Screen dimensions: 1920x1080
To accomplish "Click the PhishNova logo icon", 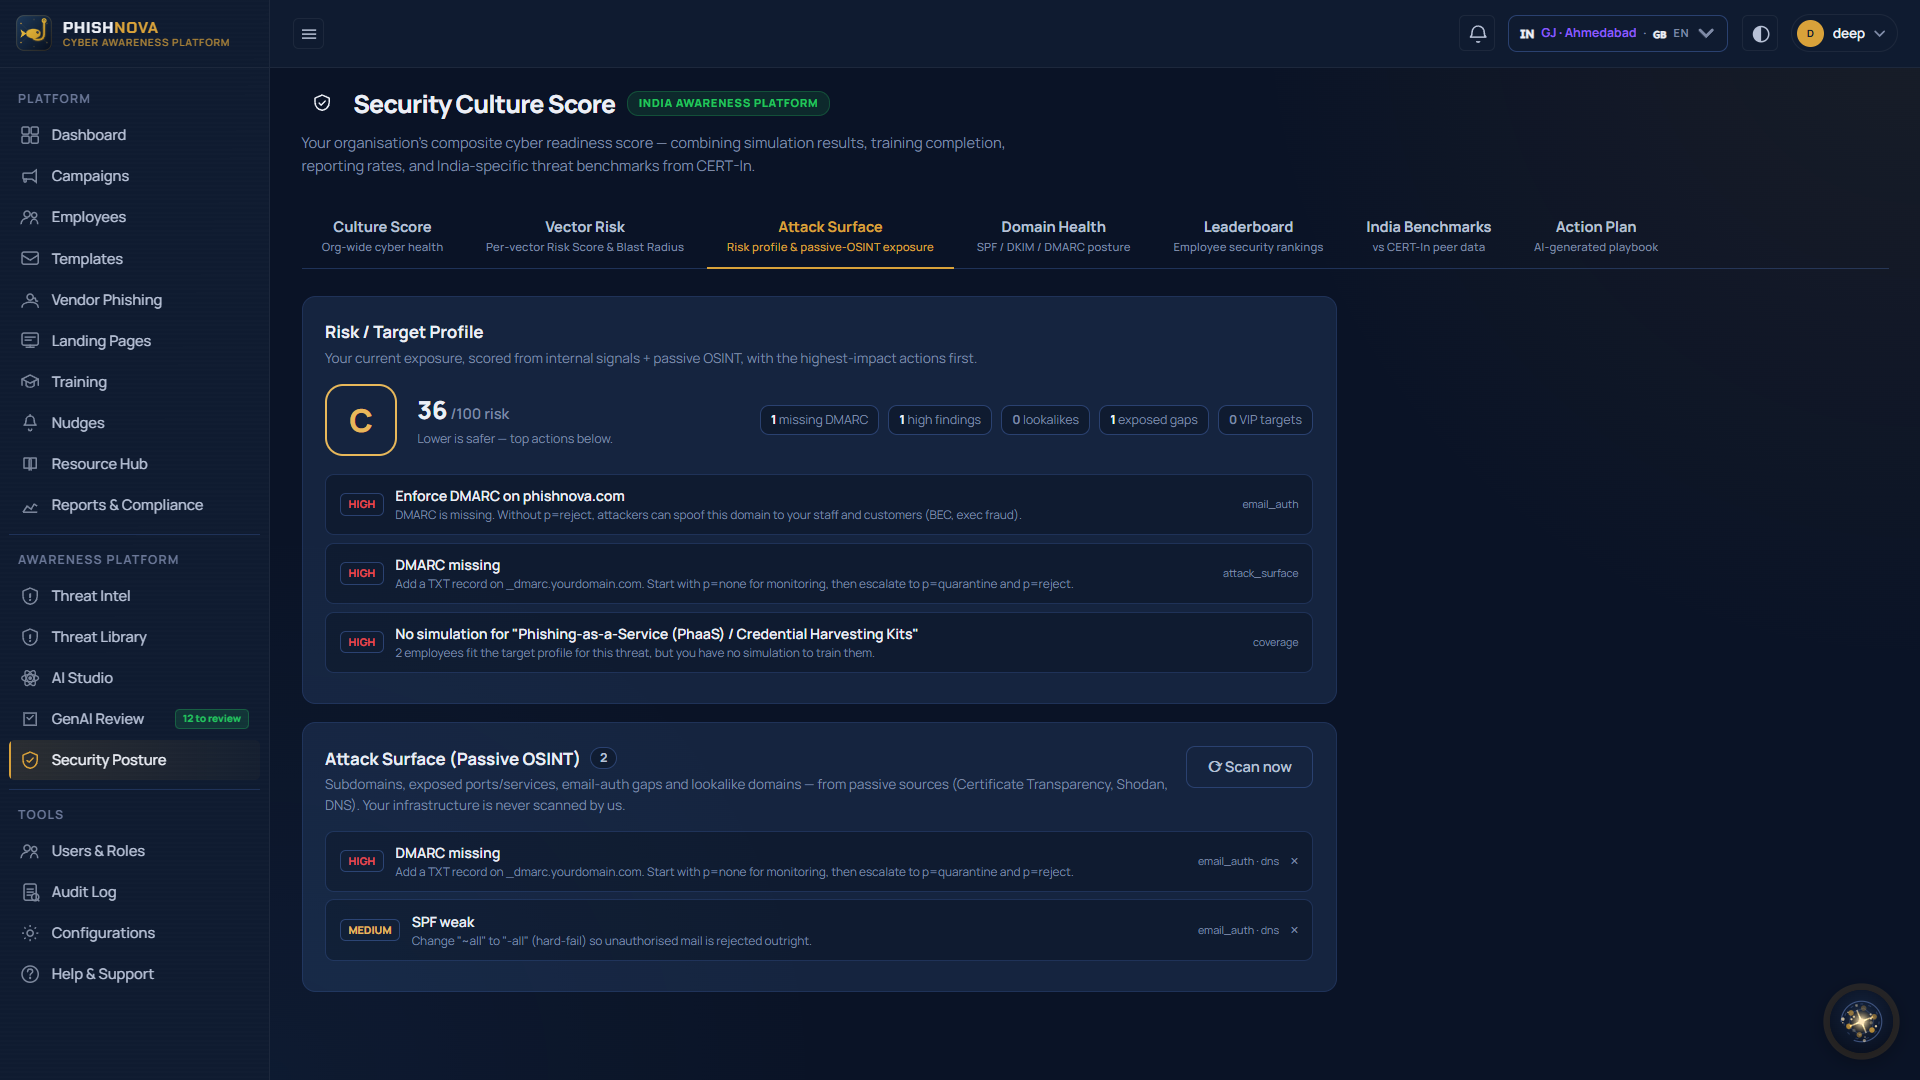I will [33, 33].
